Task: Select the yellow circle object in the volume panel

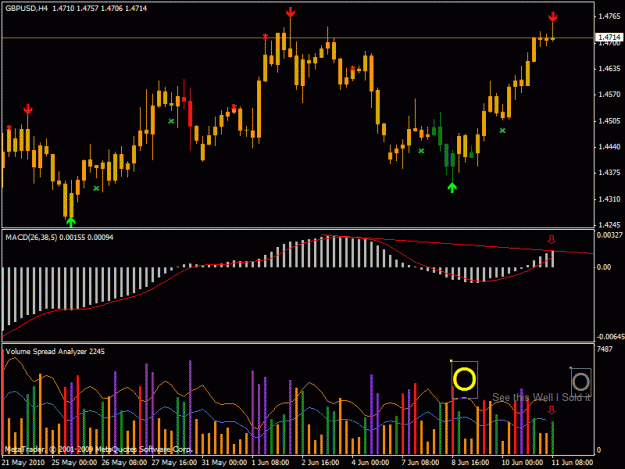Action: [x=464, y=379]
